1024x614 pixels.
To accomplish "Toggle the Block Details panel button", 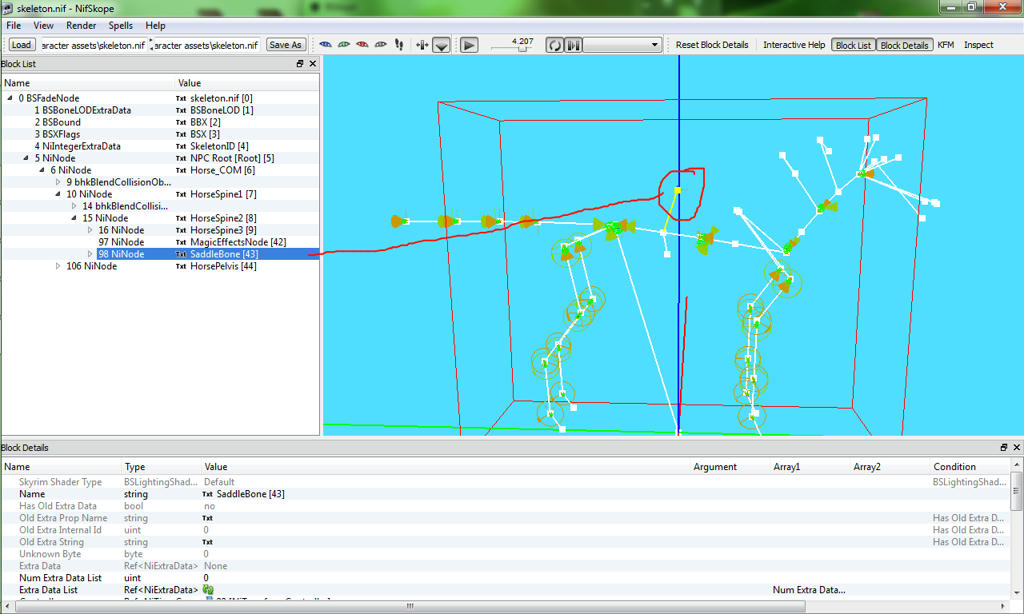I will pyautogui.click(x=904, y=45).
